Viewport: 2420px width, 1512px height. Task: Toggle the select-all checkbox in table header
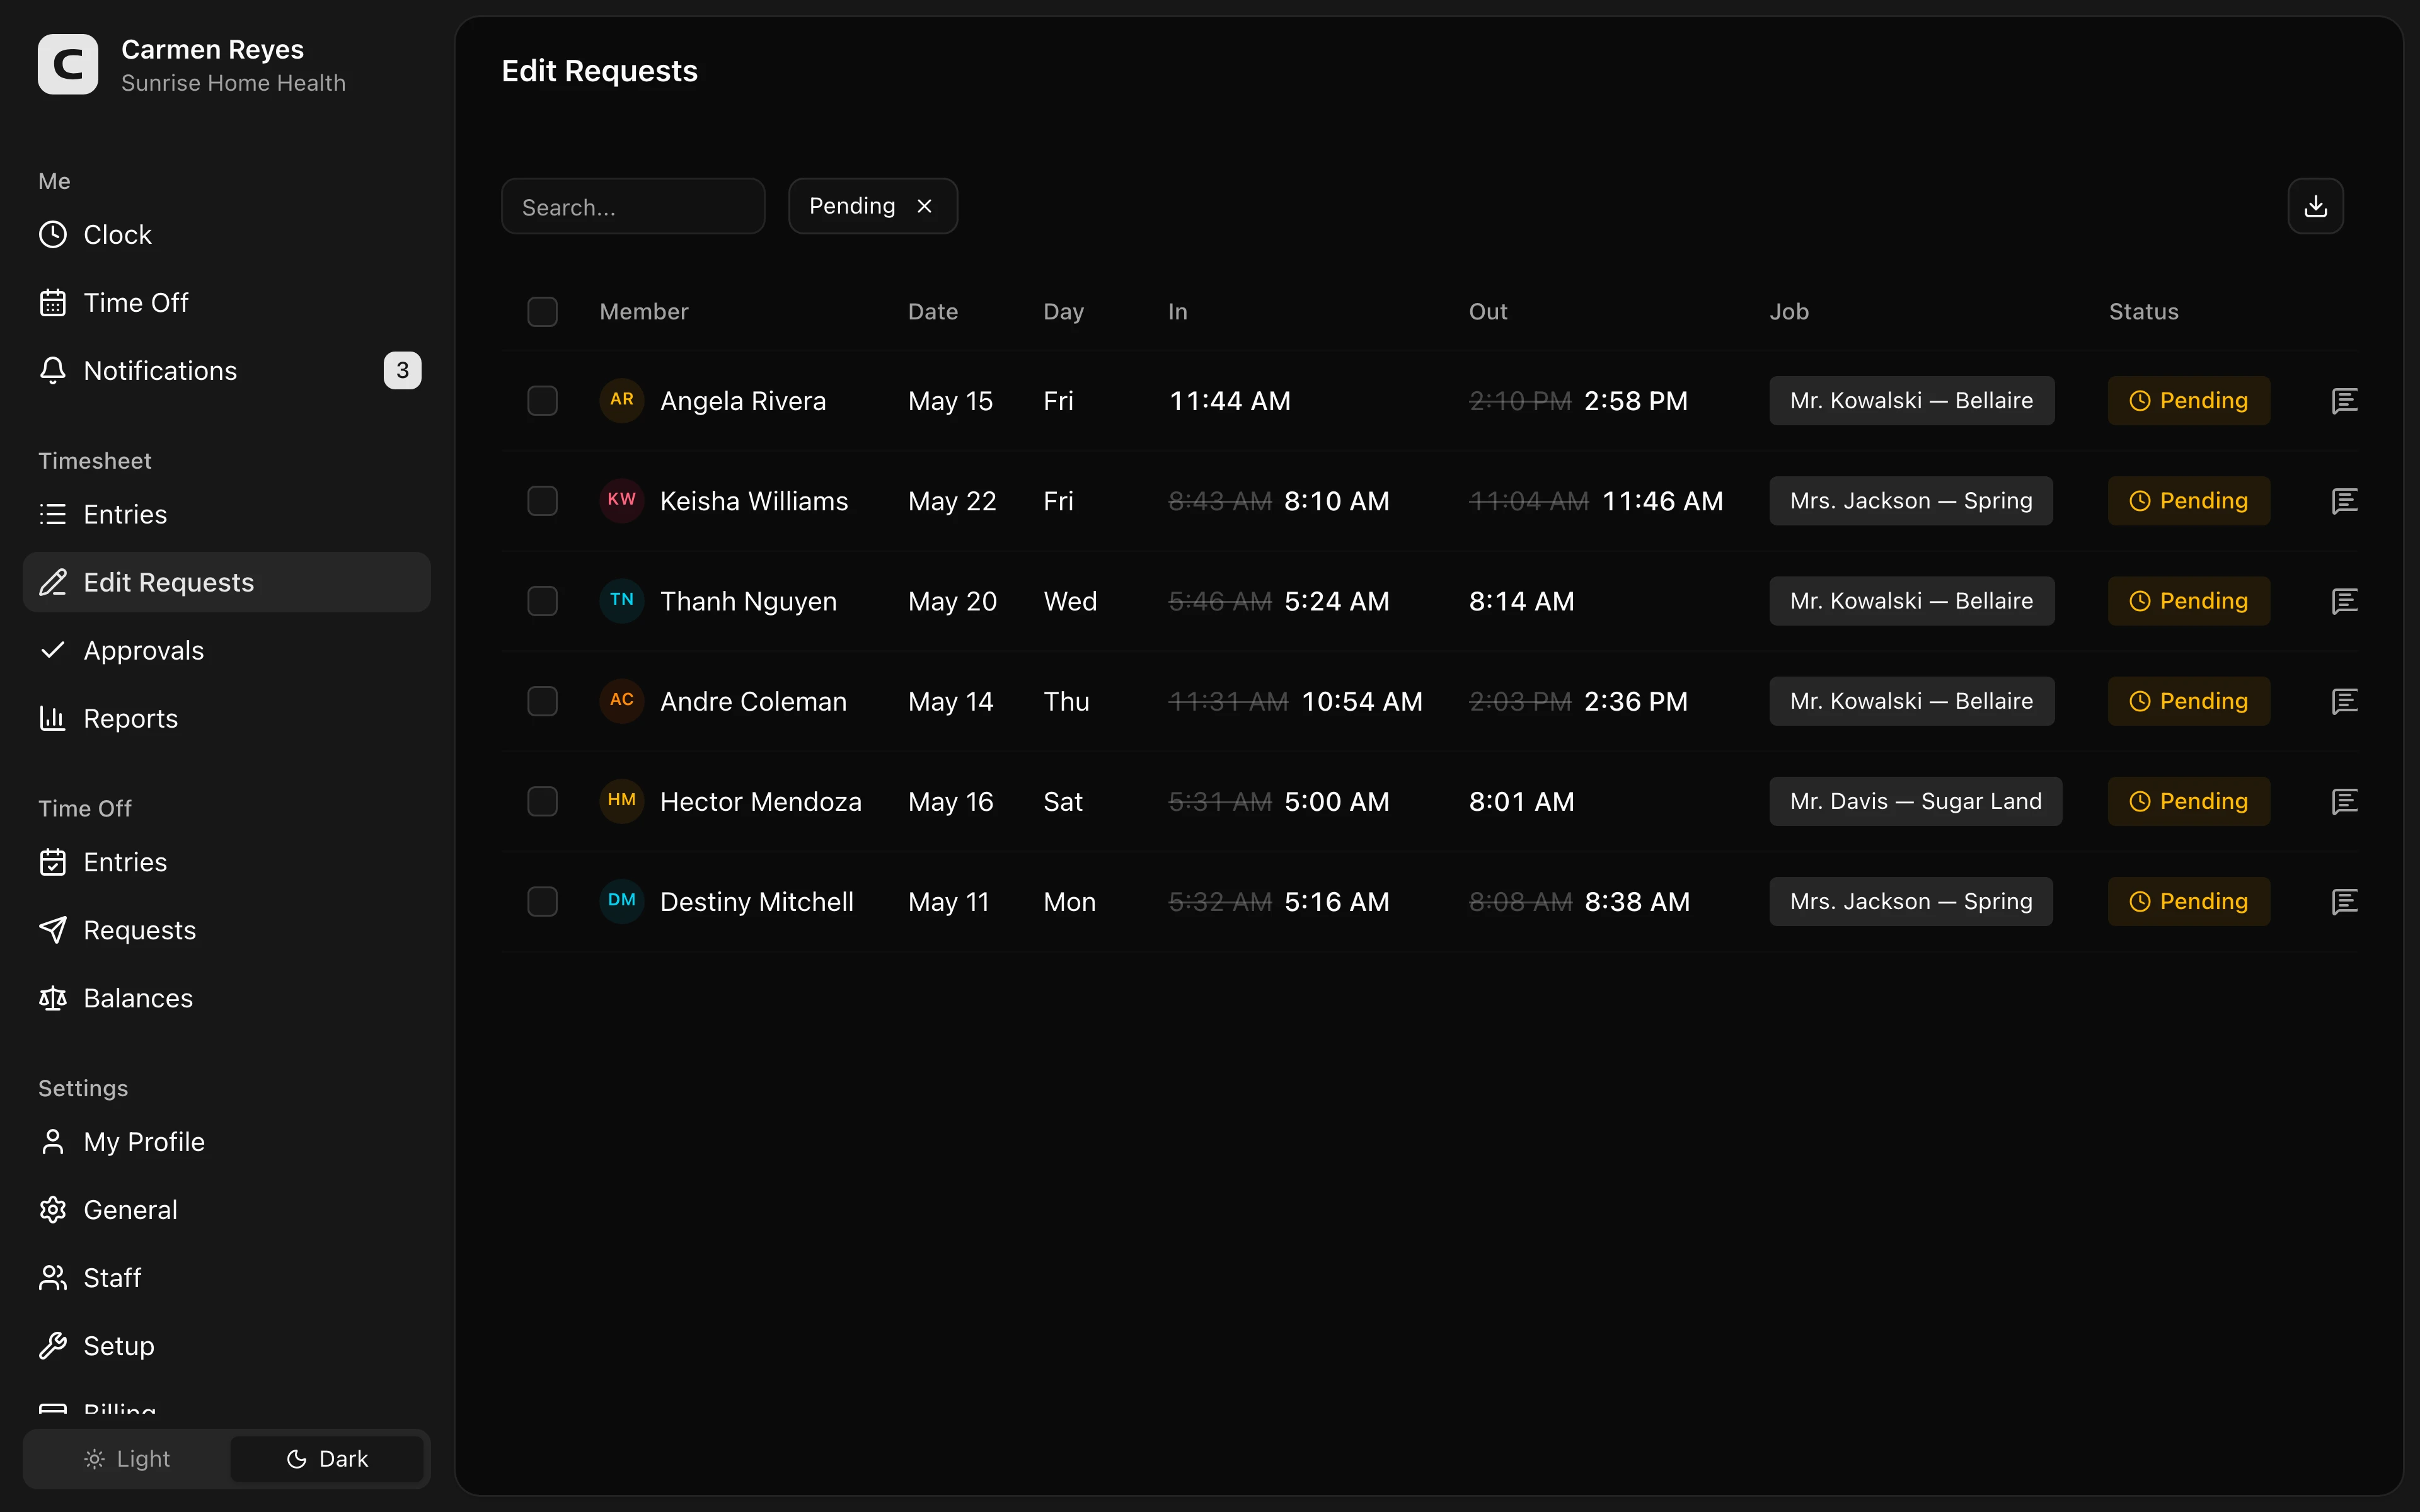542,312
